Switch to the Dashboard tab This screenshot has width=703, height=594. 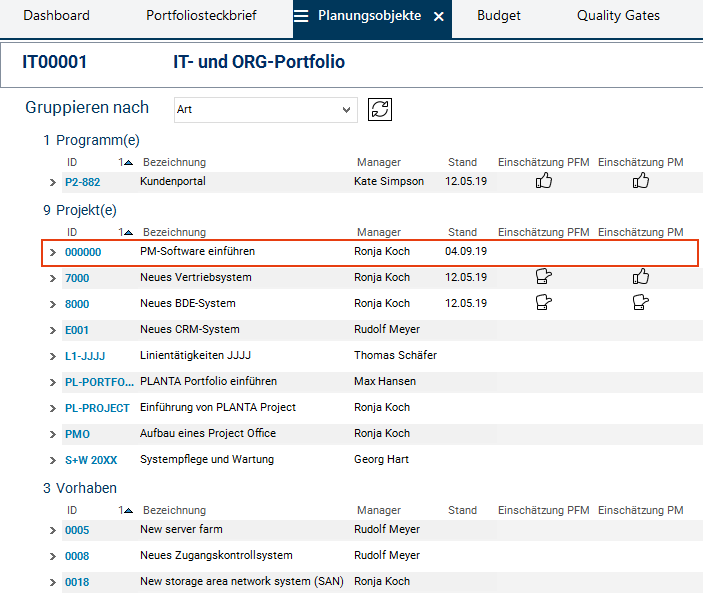56,16
